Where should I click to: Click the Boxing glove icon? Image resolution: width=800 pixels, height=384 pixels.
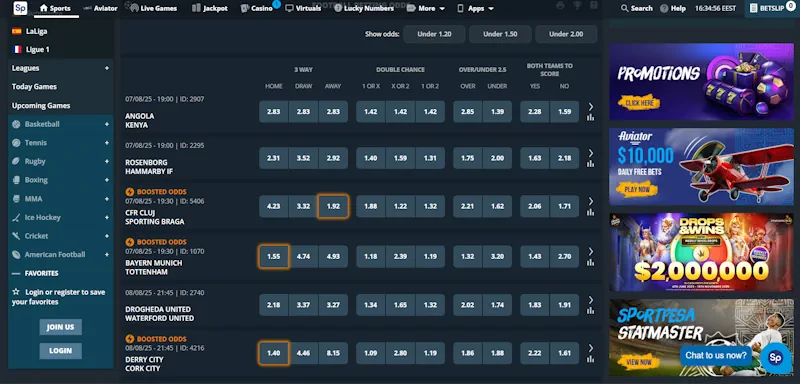[16, 180]
